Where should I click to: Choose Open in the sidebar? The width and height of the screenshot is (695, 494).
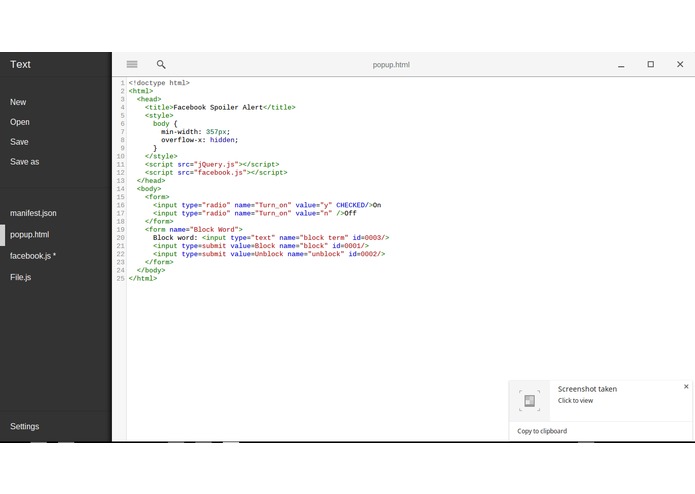point(20,122)
